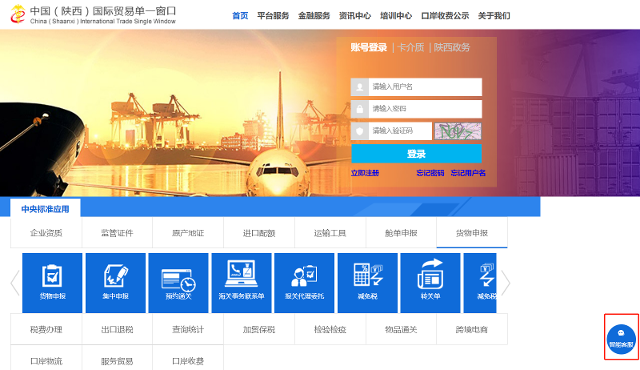640x370 pixels.
Task: Click the blue 登录 button
Action: coord(416,154)
